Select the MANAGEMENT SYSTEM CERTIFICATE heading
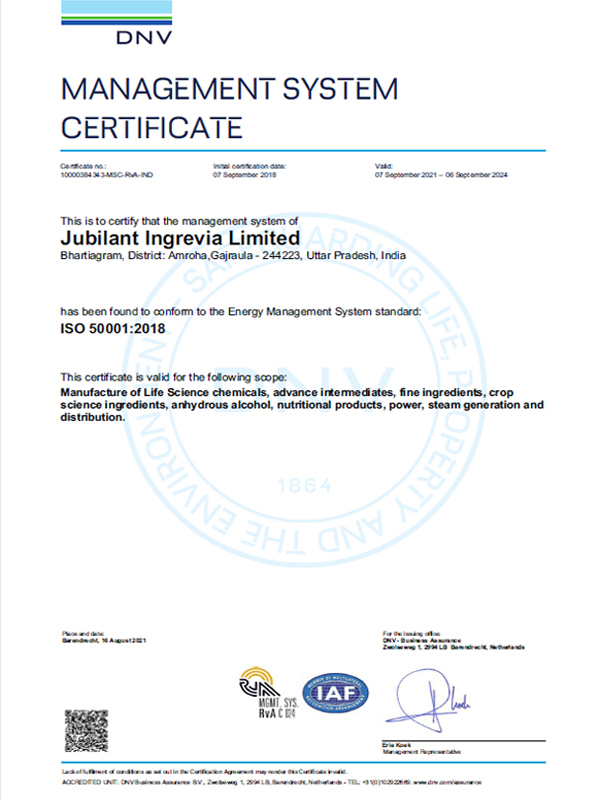600x800 pixels. (x=229, y=108)
